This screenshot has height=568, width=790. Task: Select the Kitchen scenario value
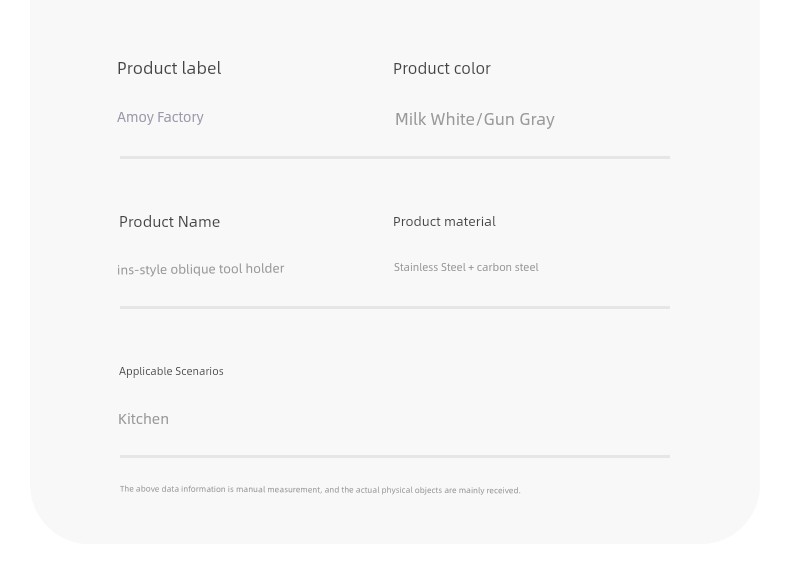143,419
